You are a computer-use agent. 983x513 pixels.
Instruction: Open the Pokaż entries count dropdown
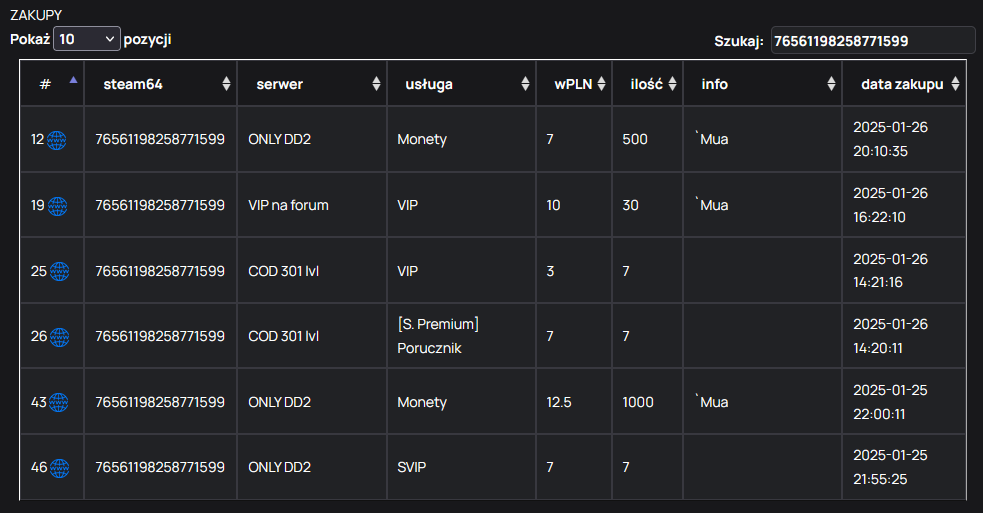(87, 39)
